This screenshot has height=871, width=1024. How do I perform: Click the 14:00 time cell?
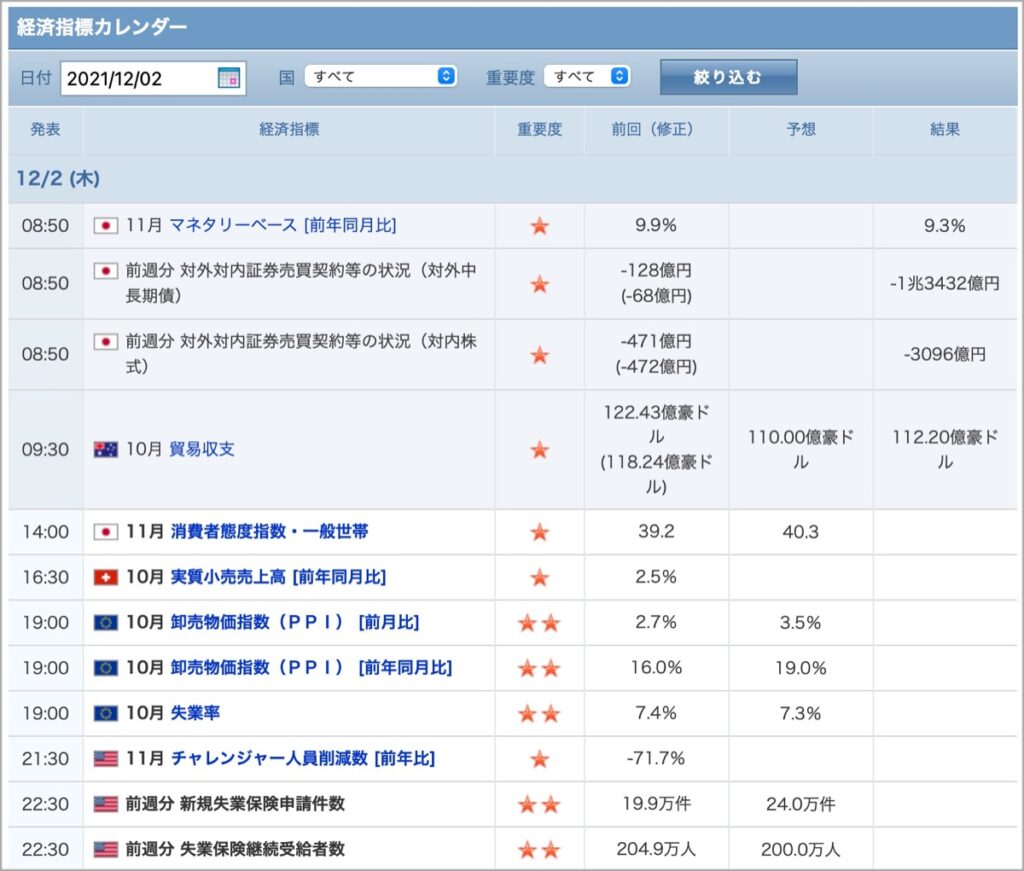coord(45,532)
